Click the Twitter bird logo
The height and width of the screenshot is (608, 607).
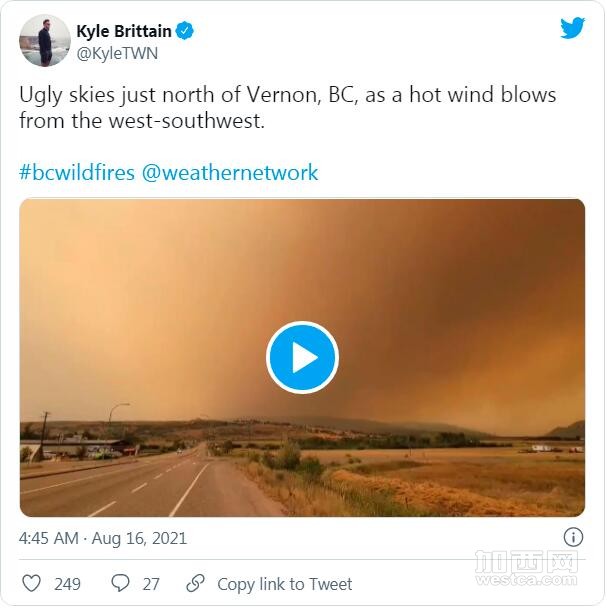pos(572,28)
